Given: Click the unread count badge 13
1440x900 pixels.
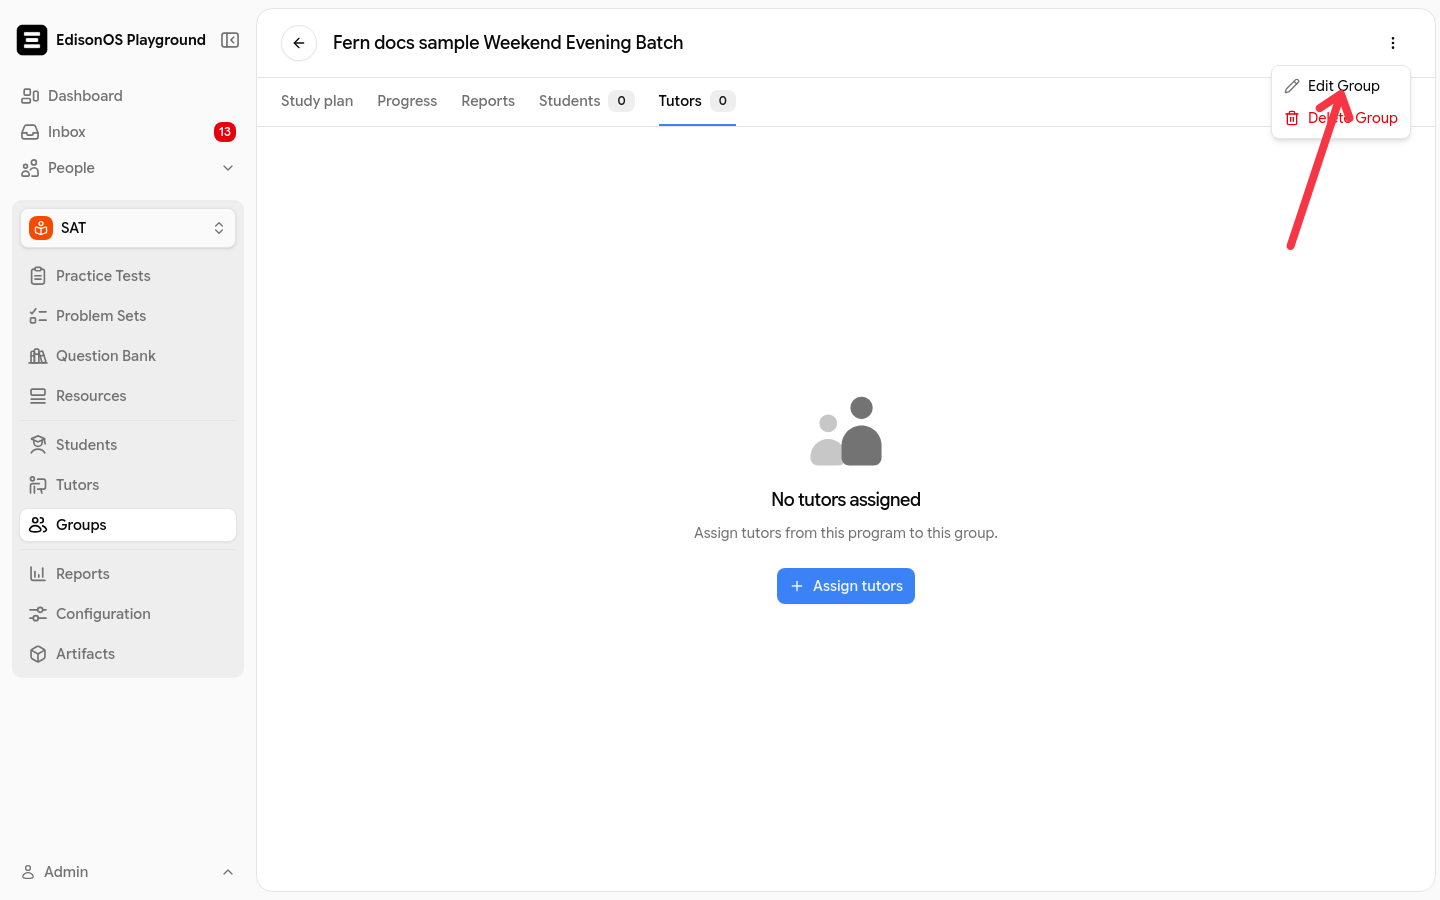Looking at the screenshot, I should tap(225, 132).
